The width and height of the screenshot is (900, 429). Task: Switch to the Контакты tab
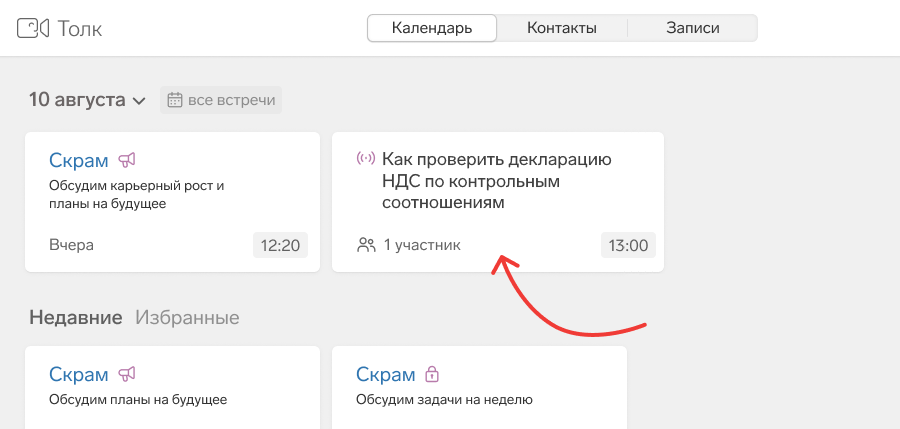click(x=562, y=28)
